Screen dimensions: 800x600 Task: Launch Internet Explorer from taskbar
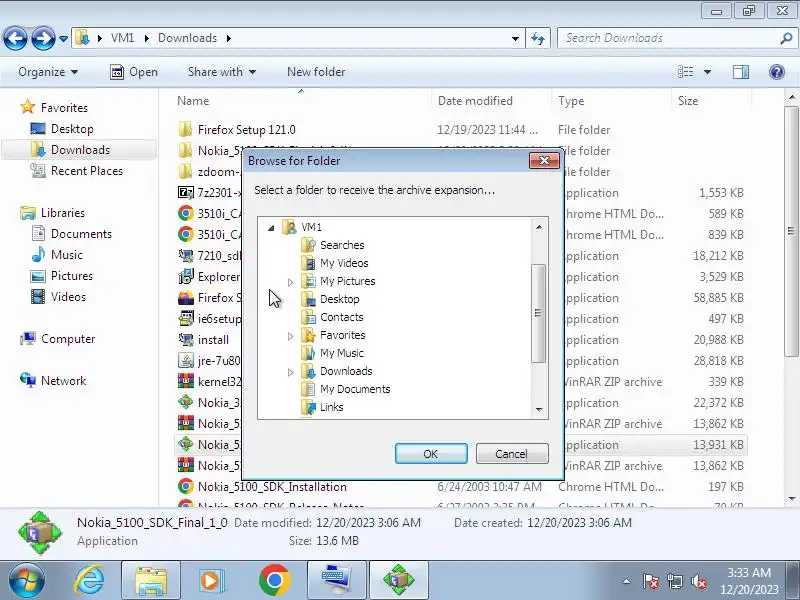[x=89, y=581]
